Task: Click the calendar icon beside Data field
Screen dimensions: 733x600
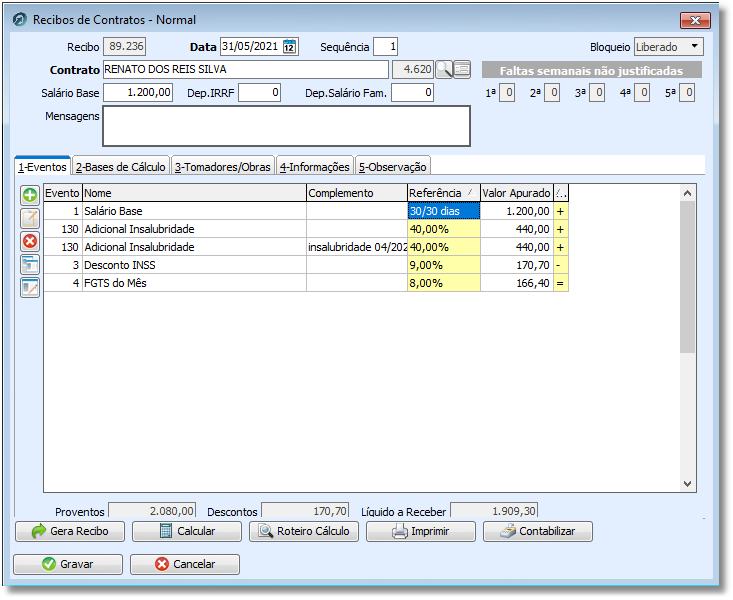Action: (x=289, y=47)
